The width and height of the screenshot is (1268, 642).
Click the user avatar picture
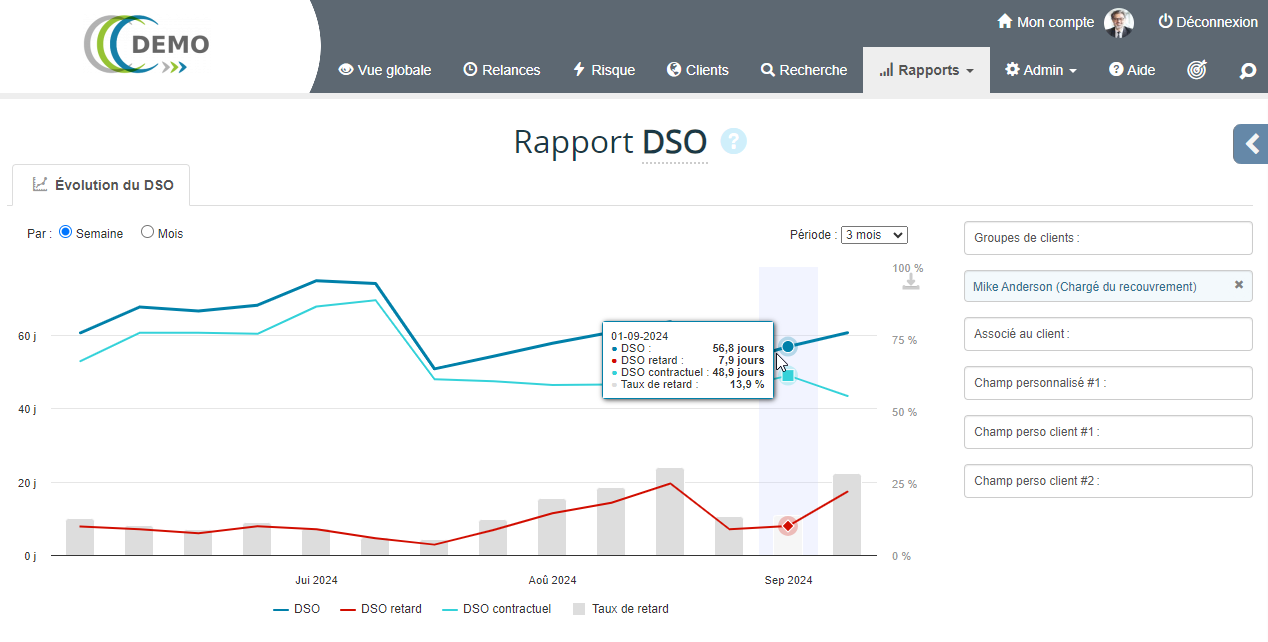point(1119,22)
